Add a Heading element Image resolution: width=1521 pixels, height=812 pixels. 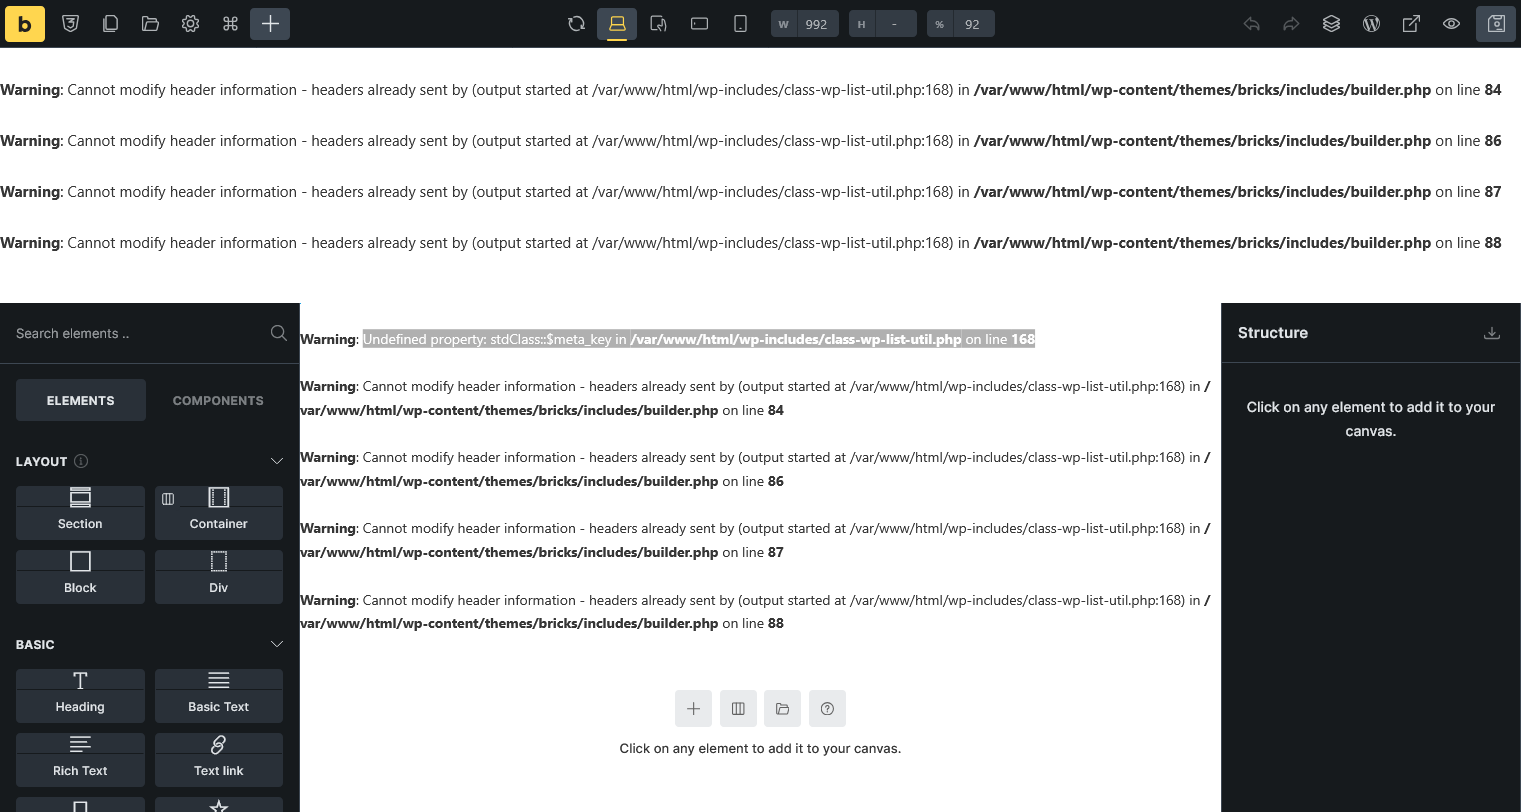point(80,695)
